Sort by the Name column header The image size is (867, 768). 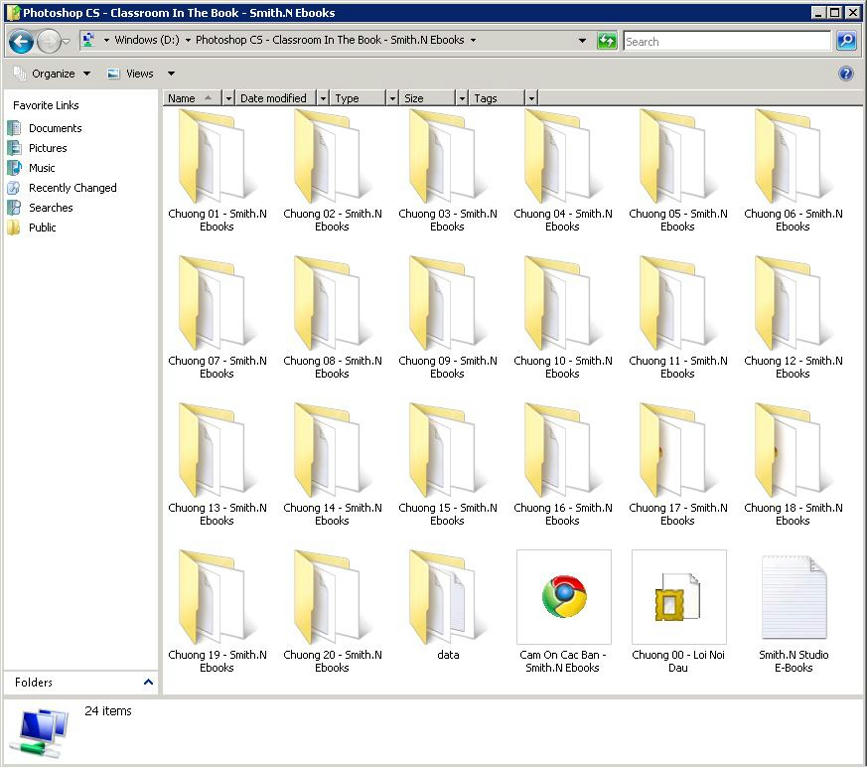192,98
